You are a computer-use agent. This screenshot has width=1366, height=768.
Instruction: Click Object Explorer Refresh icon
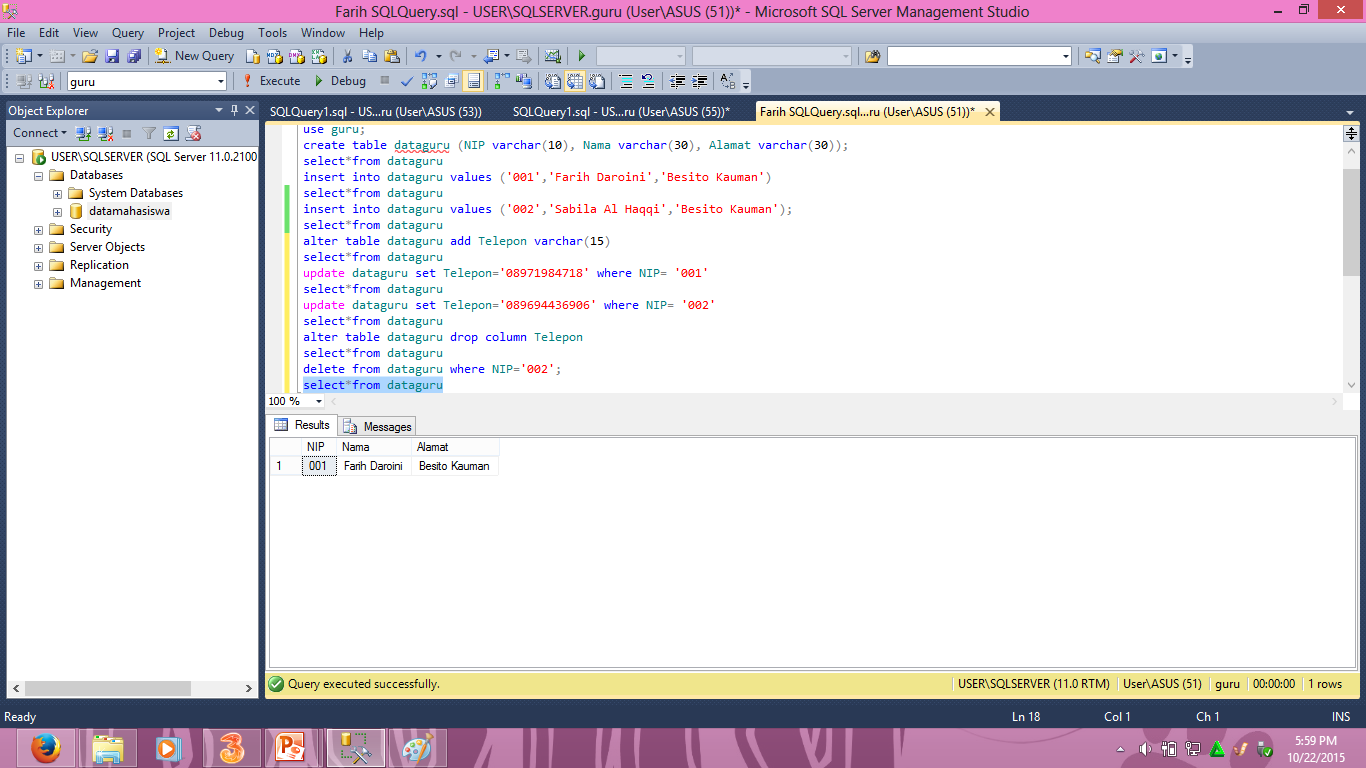click(x=171, y=133)
